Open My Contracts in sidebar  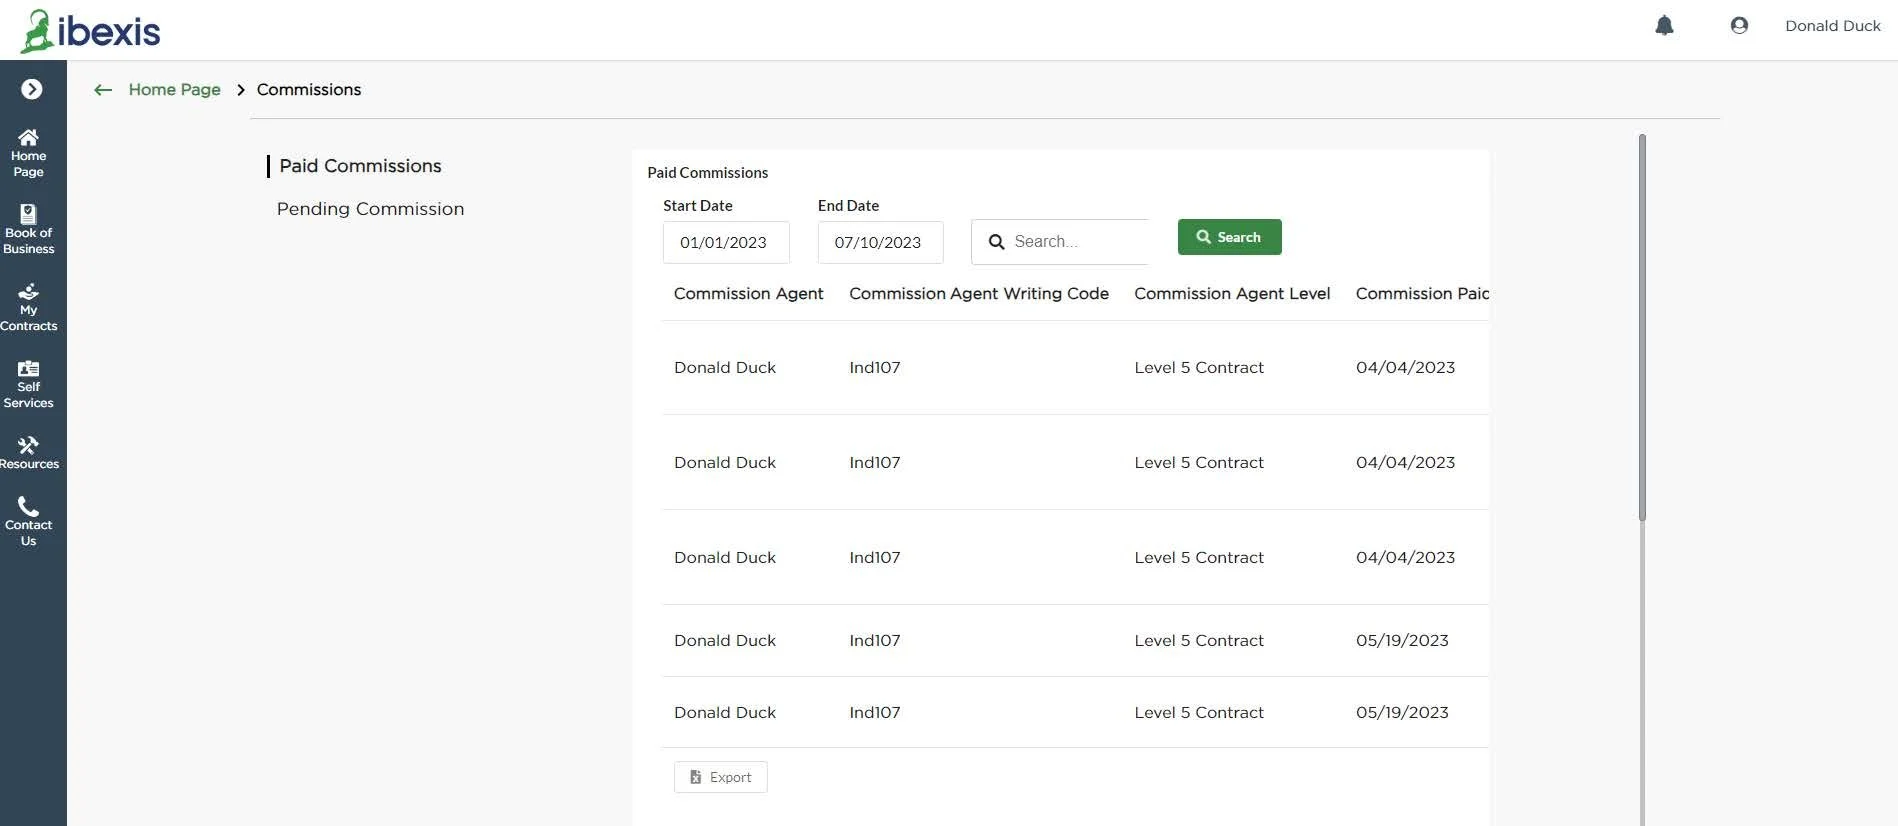(29, 307)
